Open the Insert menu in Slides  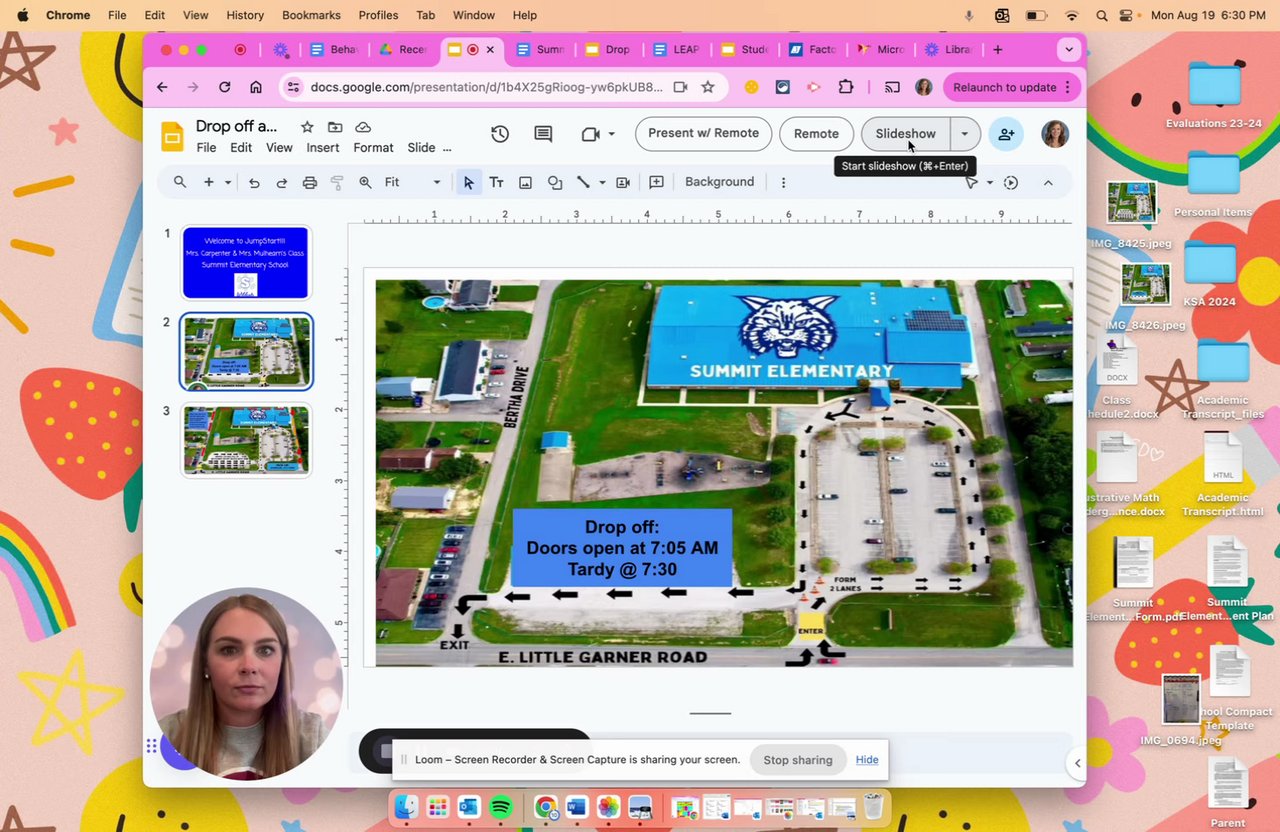(x=323, y=148)
